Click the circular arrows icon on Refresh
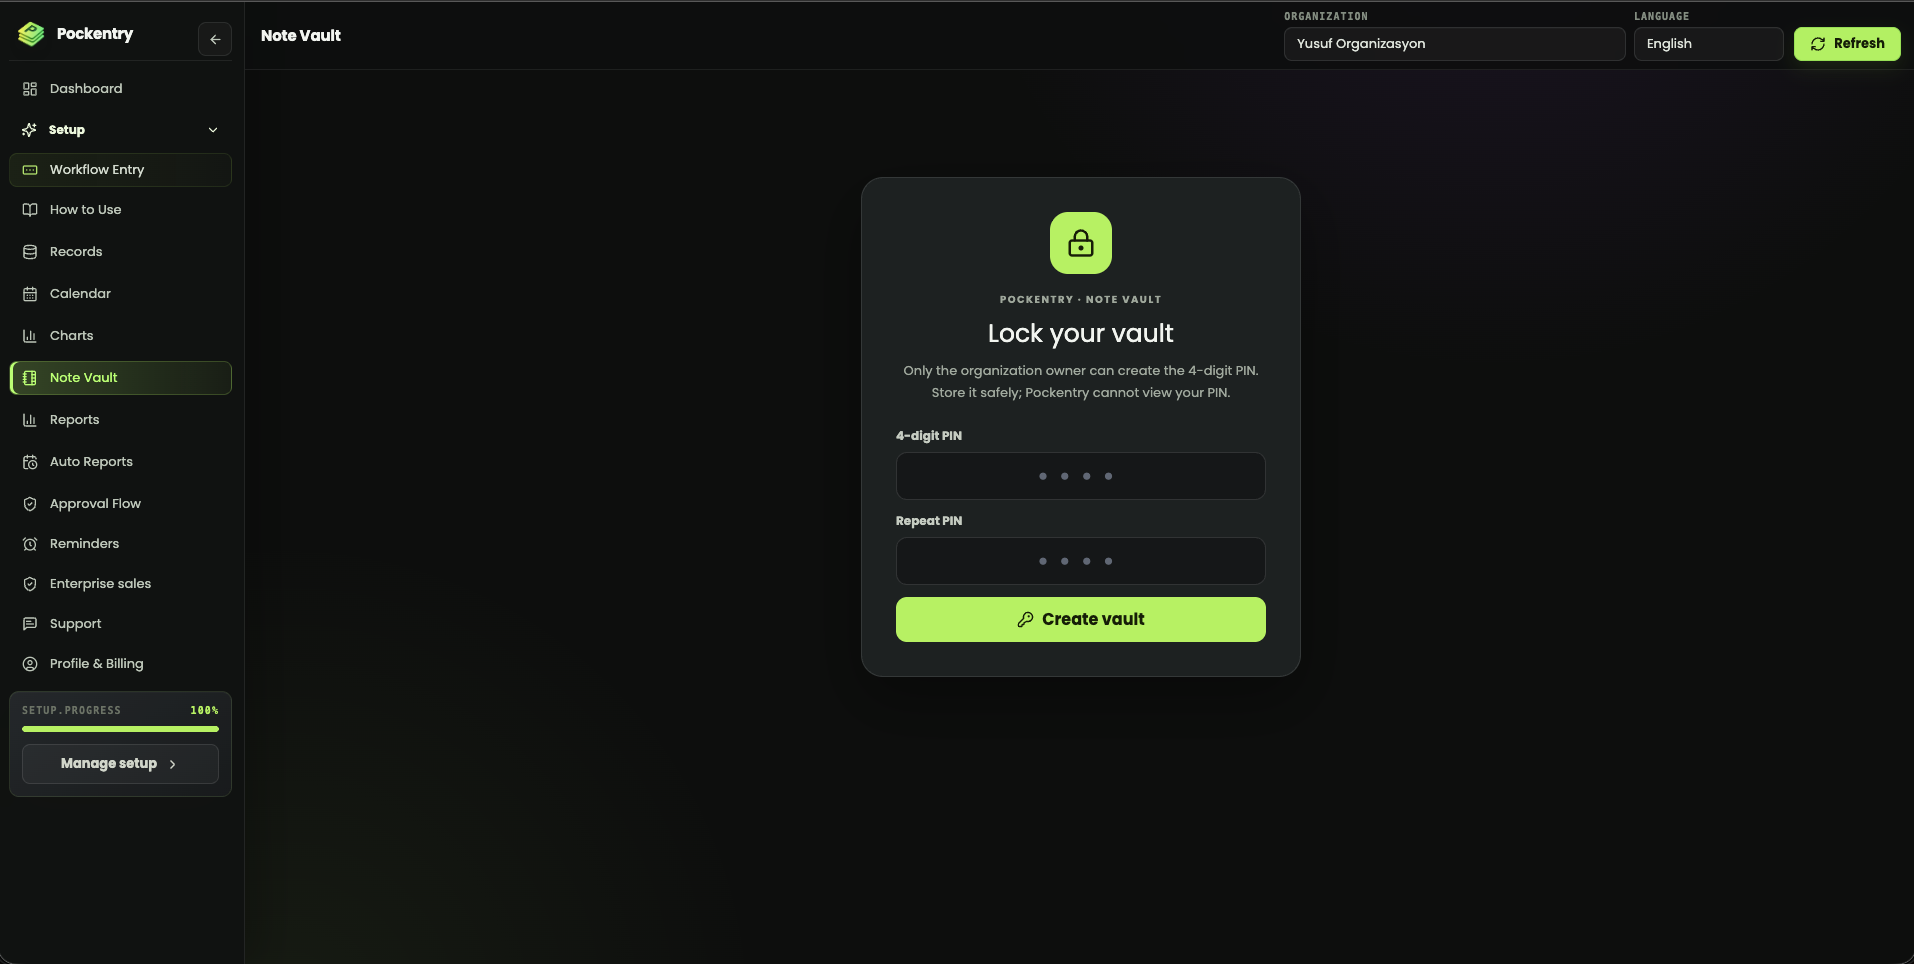The width and height of the screenshot is (1914, 964). [1818, 44]
